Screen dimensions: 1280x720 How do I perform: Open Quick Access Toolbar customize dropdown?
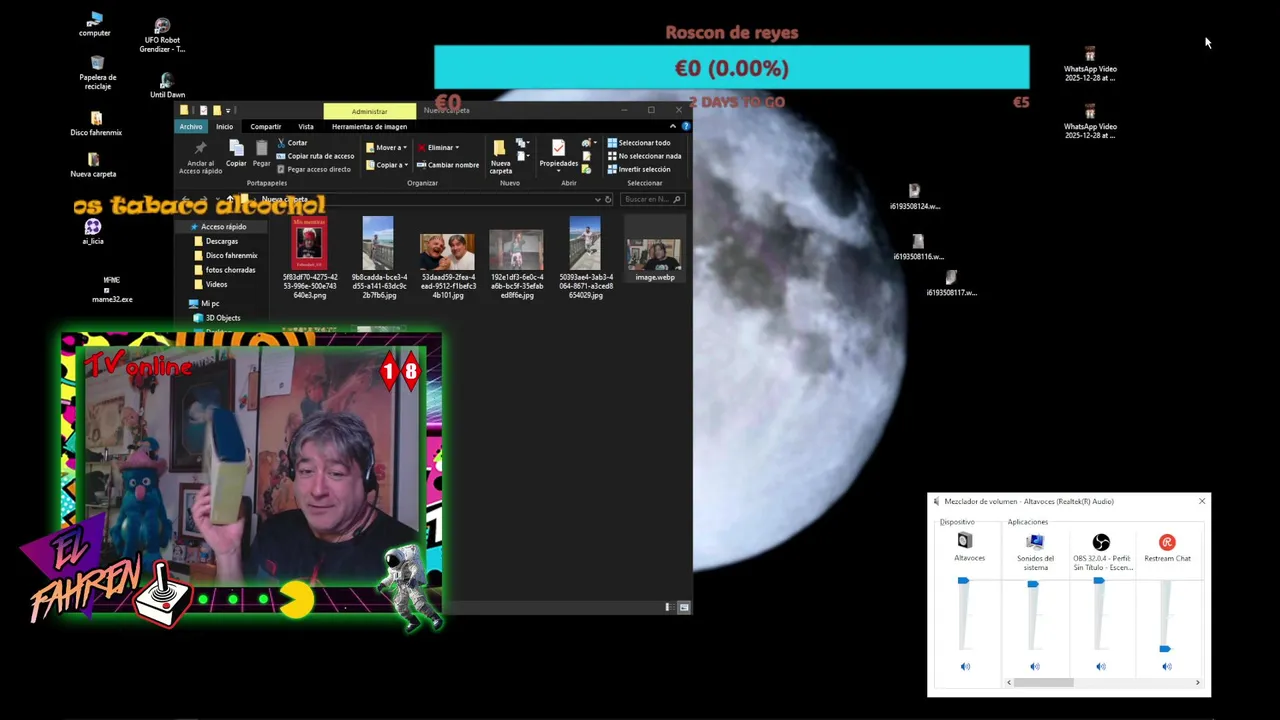(x=228, y=110)
